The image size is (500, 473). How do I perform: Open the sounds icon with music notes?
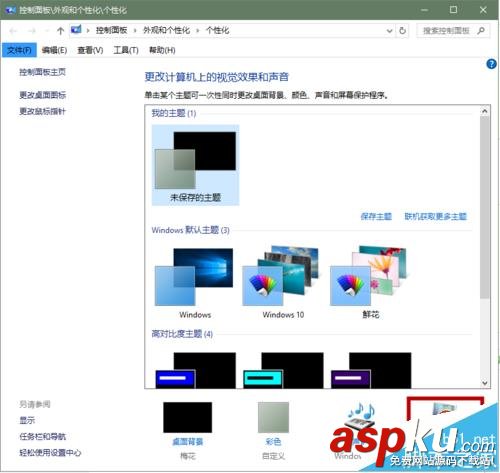361,416
